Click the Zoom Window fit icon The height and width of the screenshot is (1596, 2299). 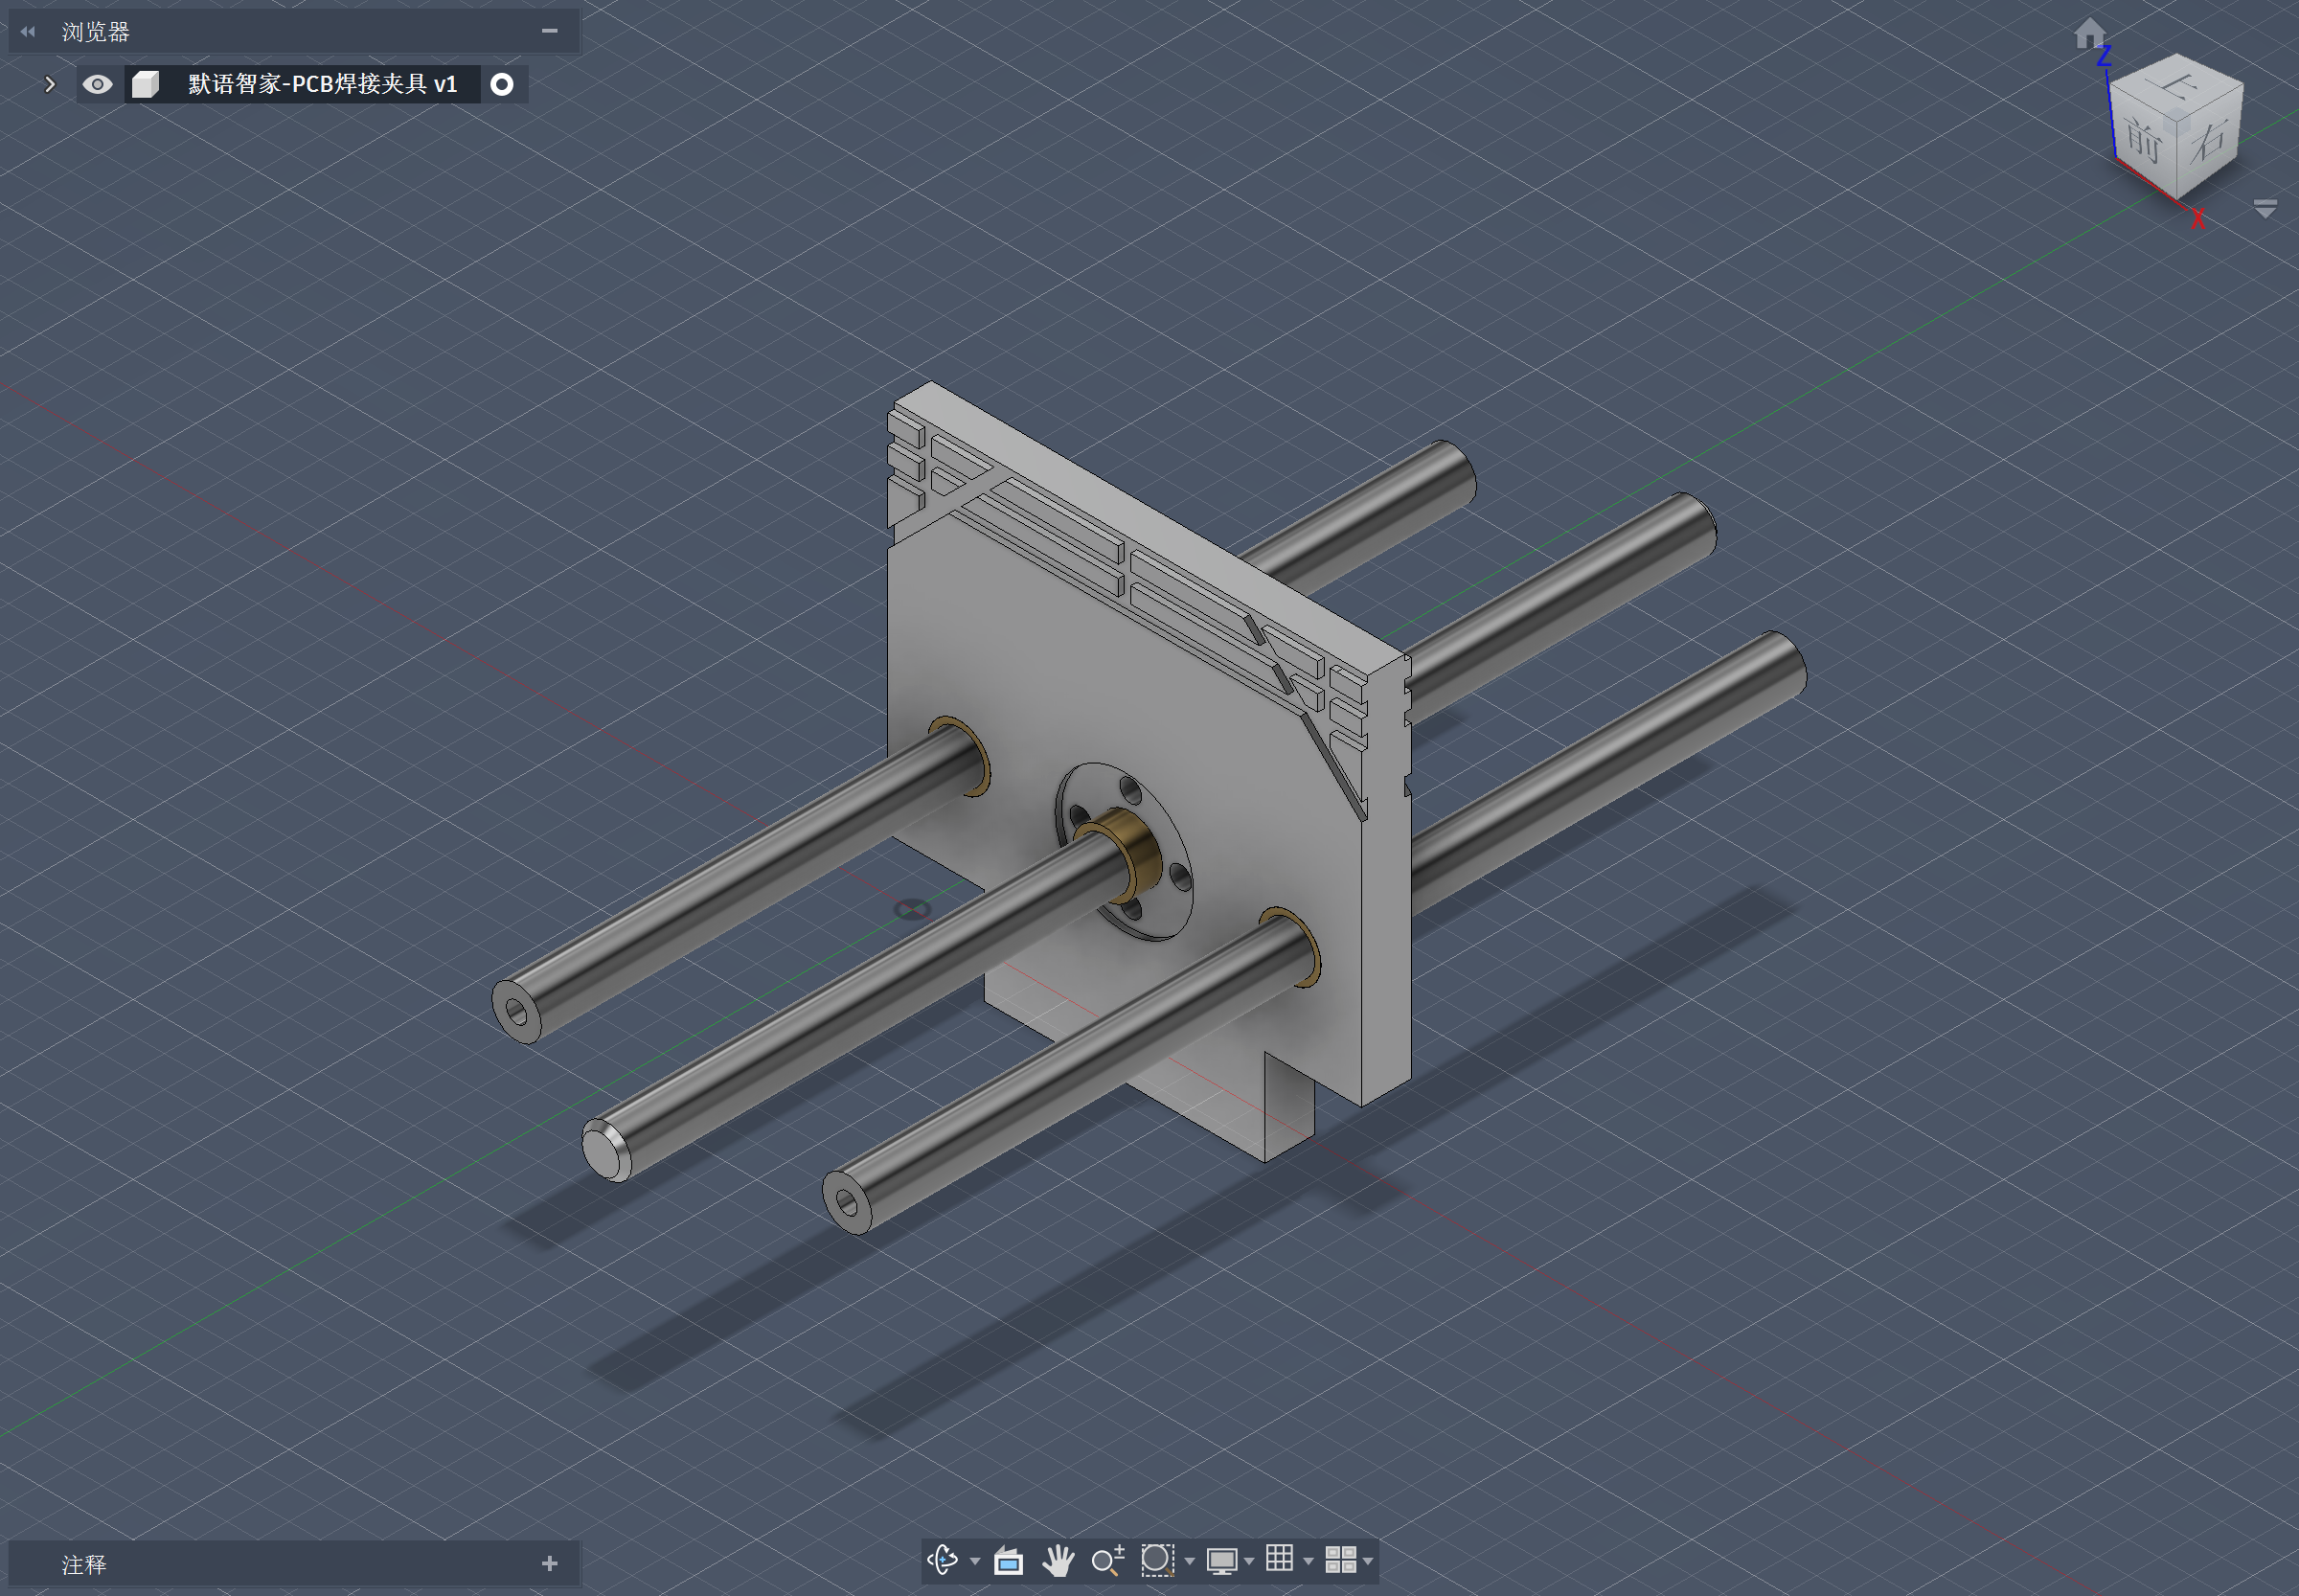pos(1157,1560)
